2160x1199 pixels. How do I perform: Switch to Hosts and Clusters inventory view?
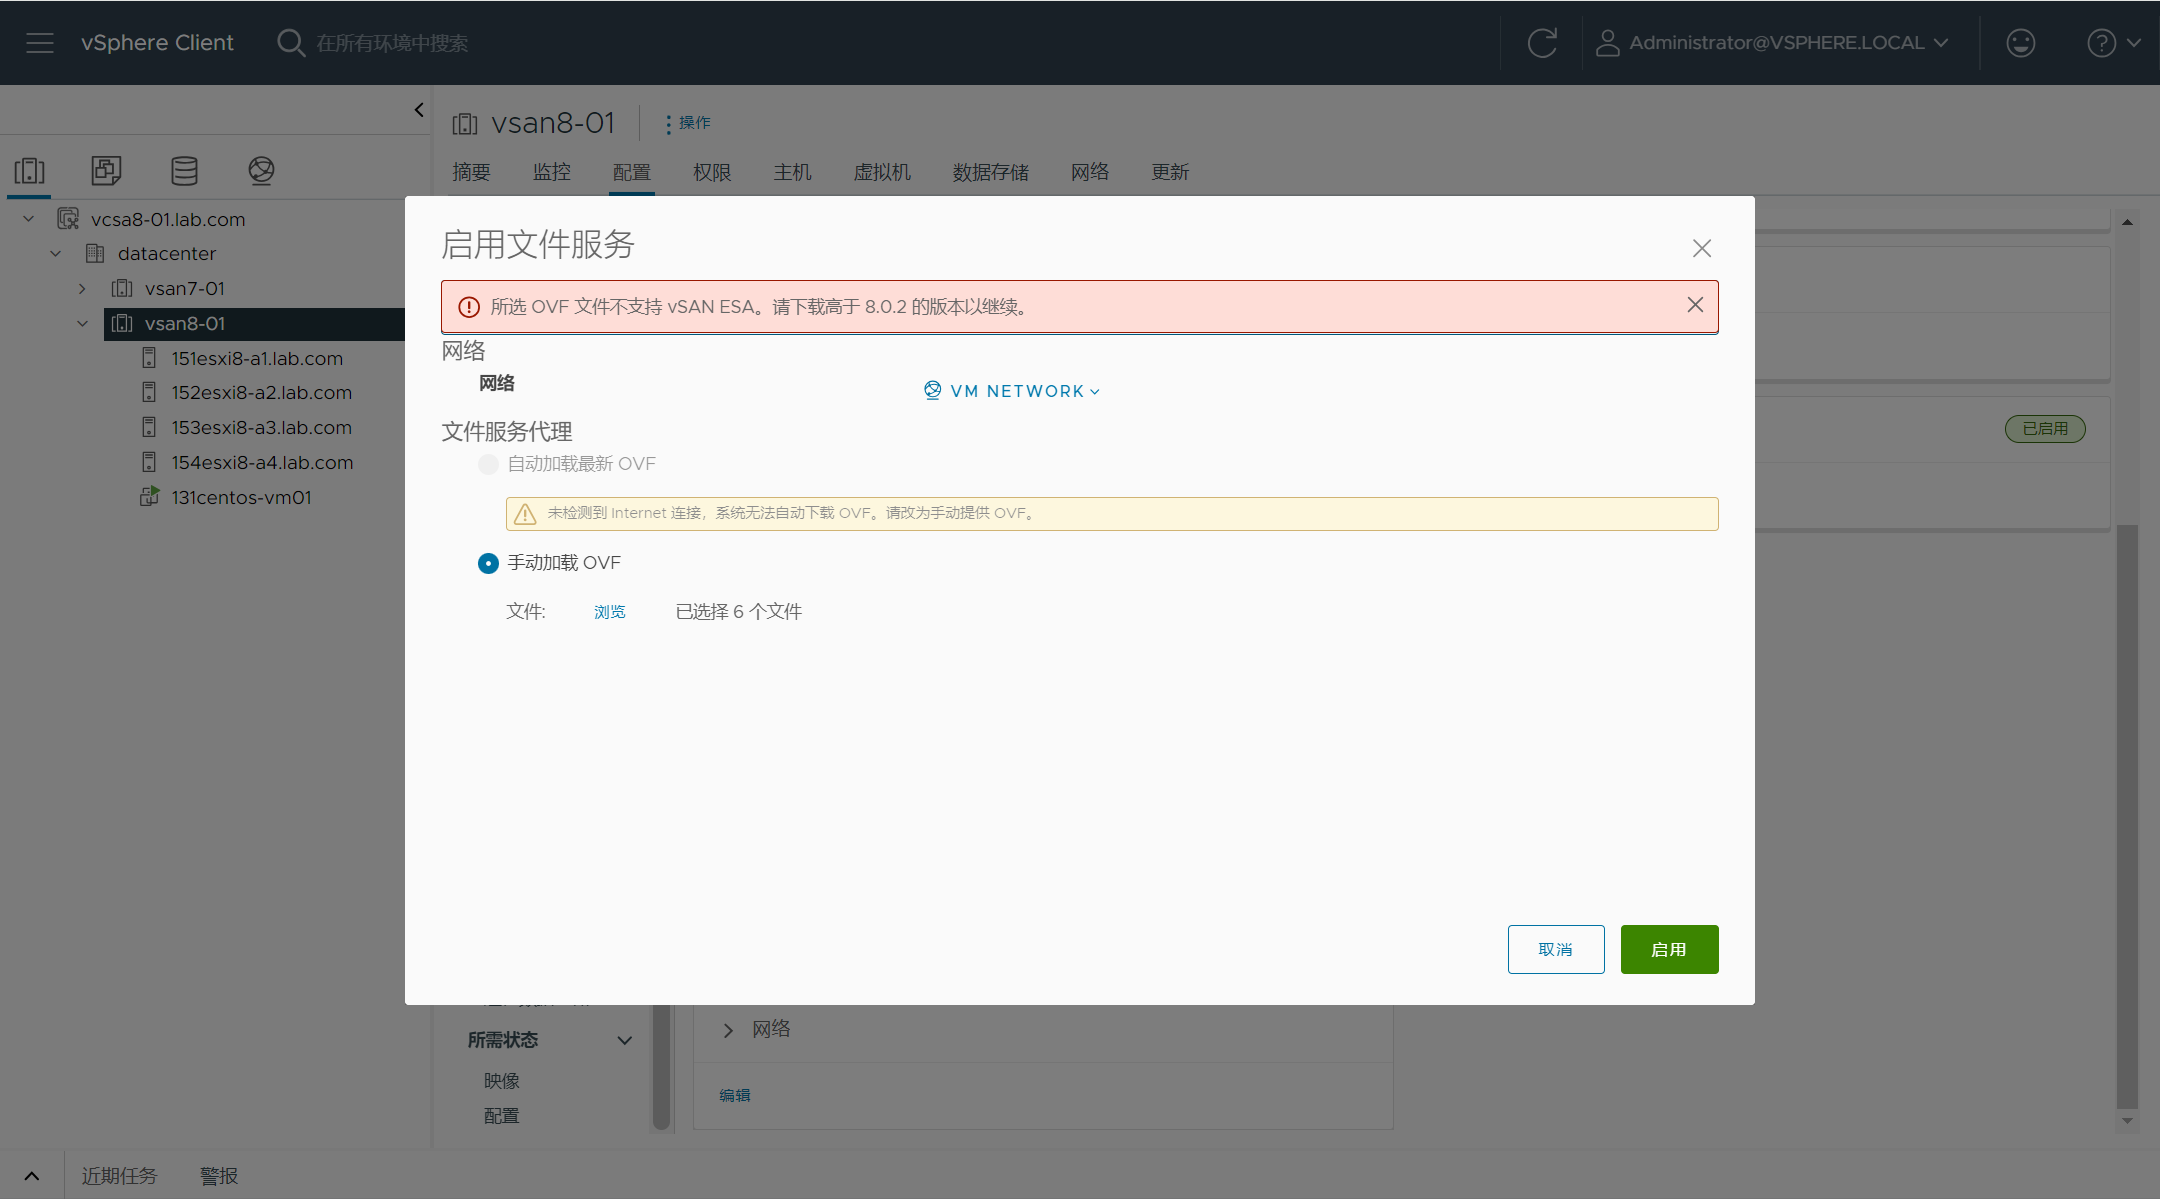(30, 171)
